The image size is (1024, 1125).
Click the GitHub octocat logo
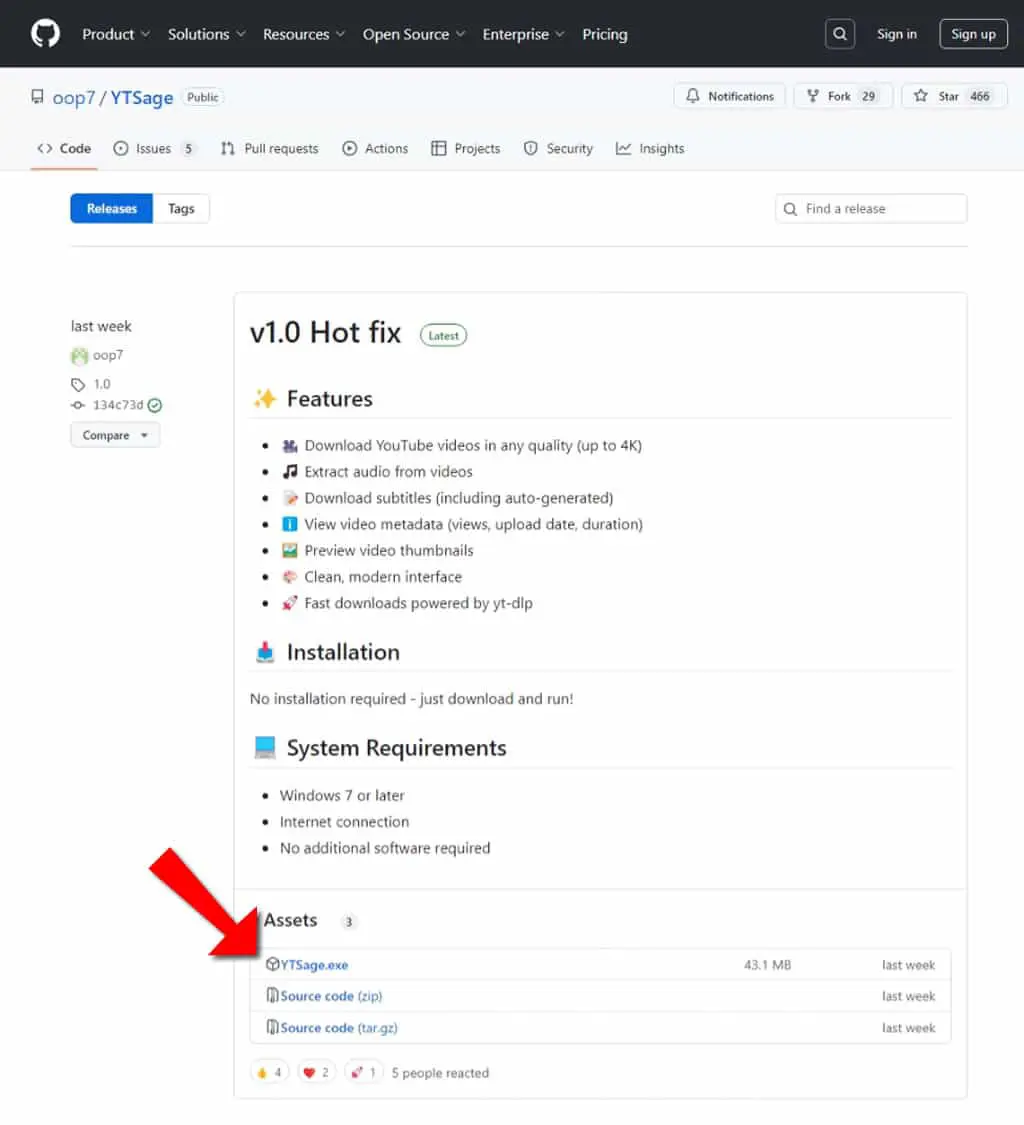(45, 34)
